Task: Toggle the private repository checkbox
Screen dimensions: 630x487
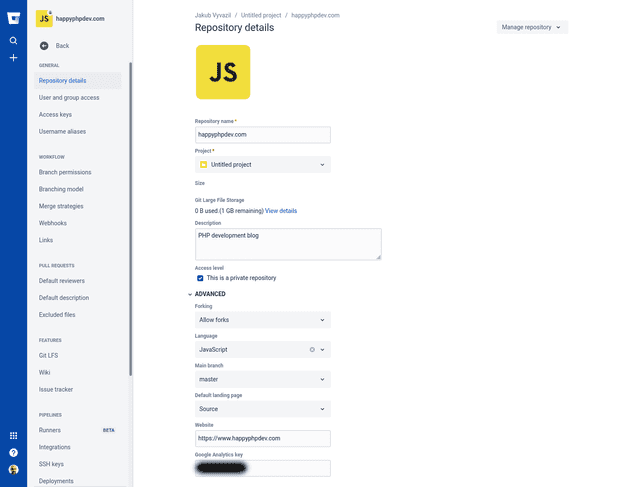Action: coord(200,278)
